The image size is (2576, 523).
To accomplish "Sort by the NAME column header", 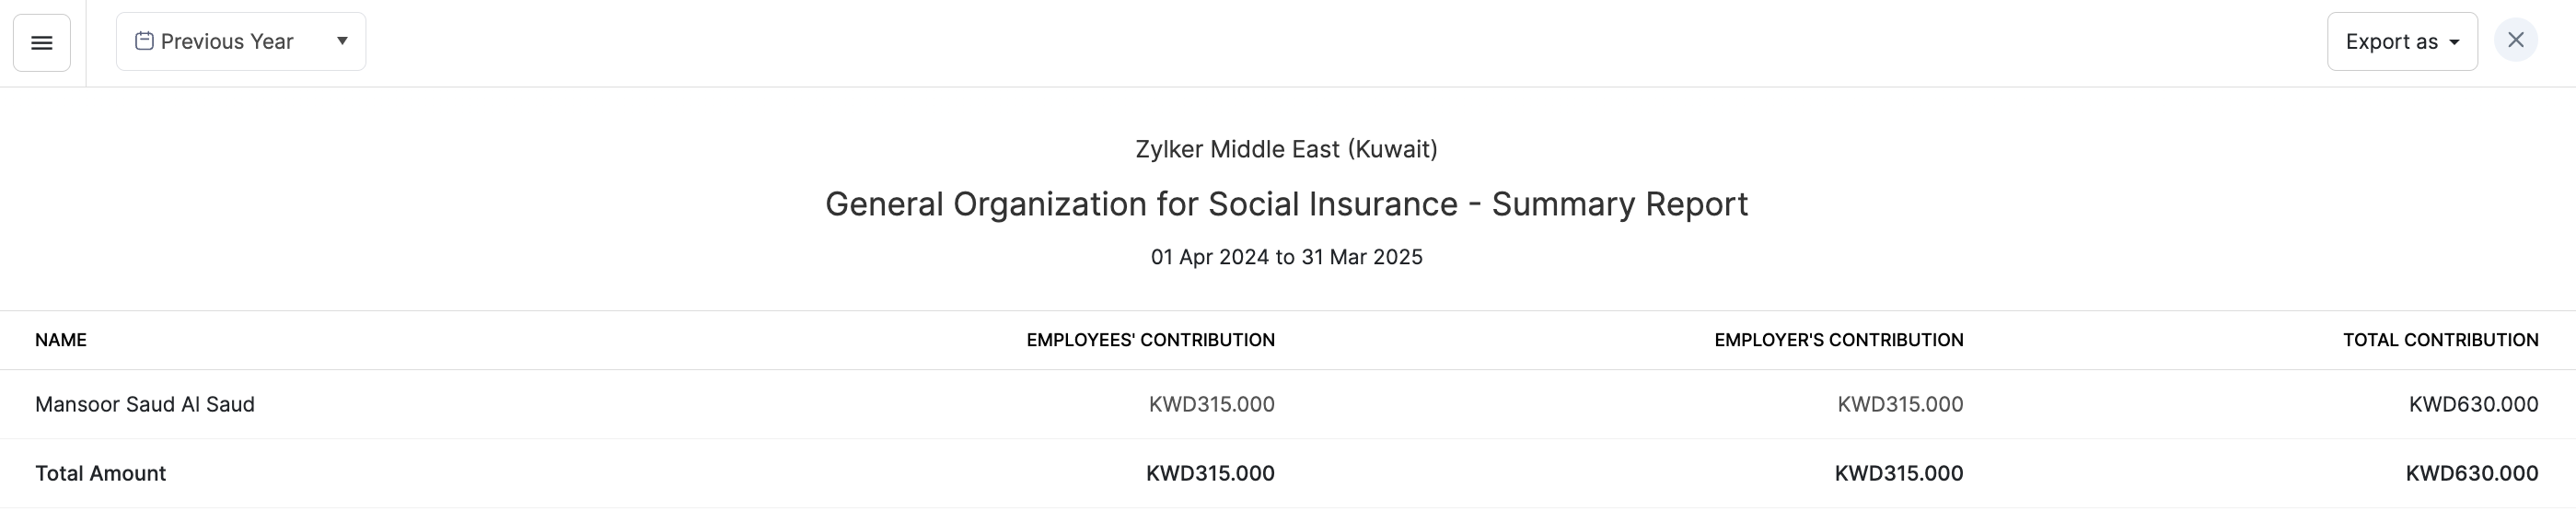I will (61, 340).
